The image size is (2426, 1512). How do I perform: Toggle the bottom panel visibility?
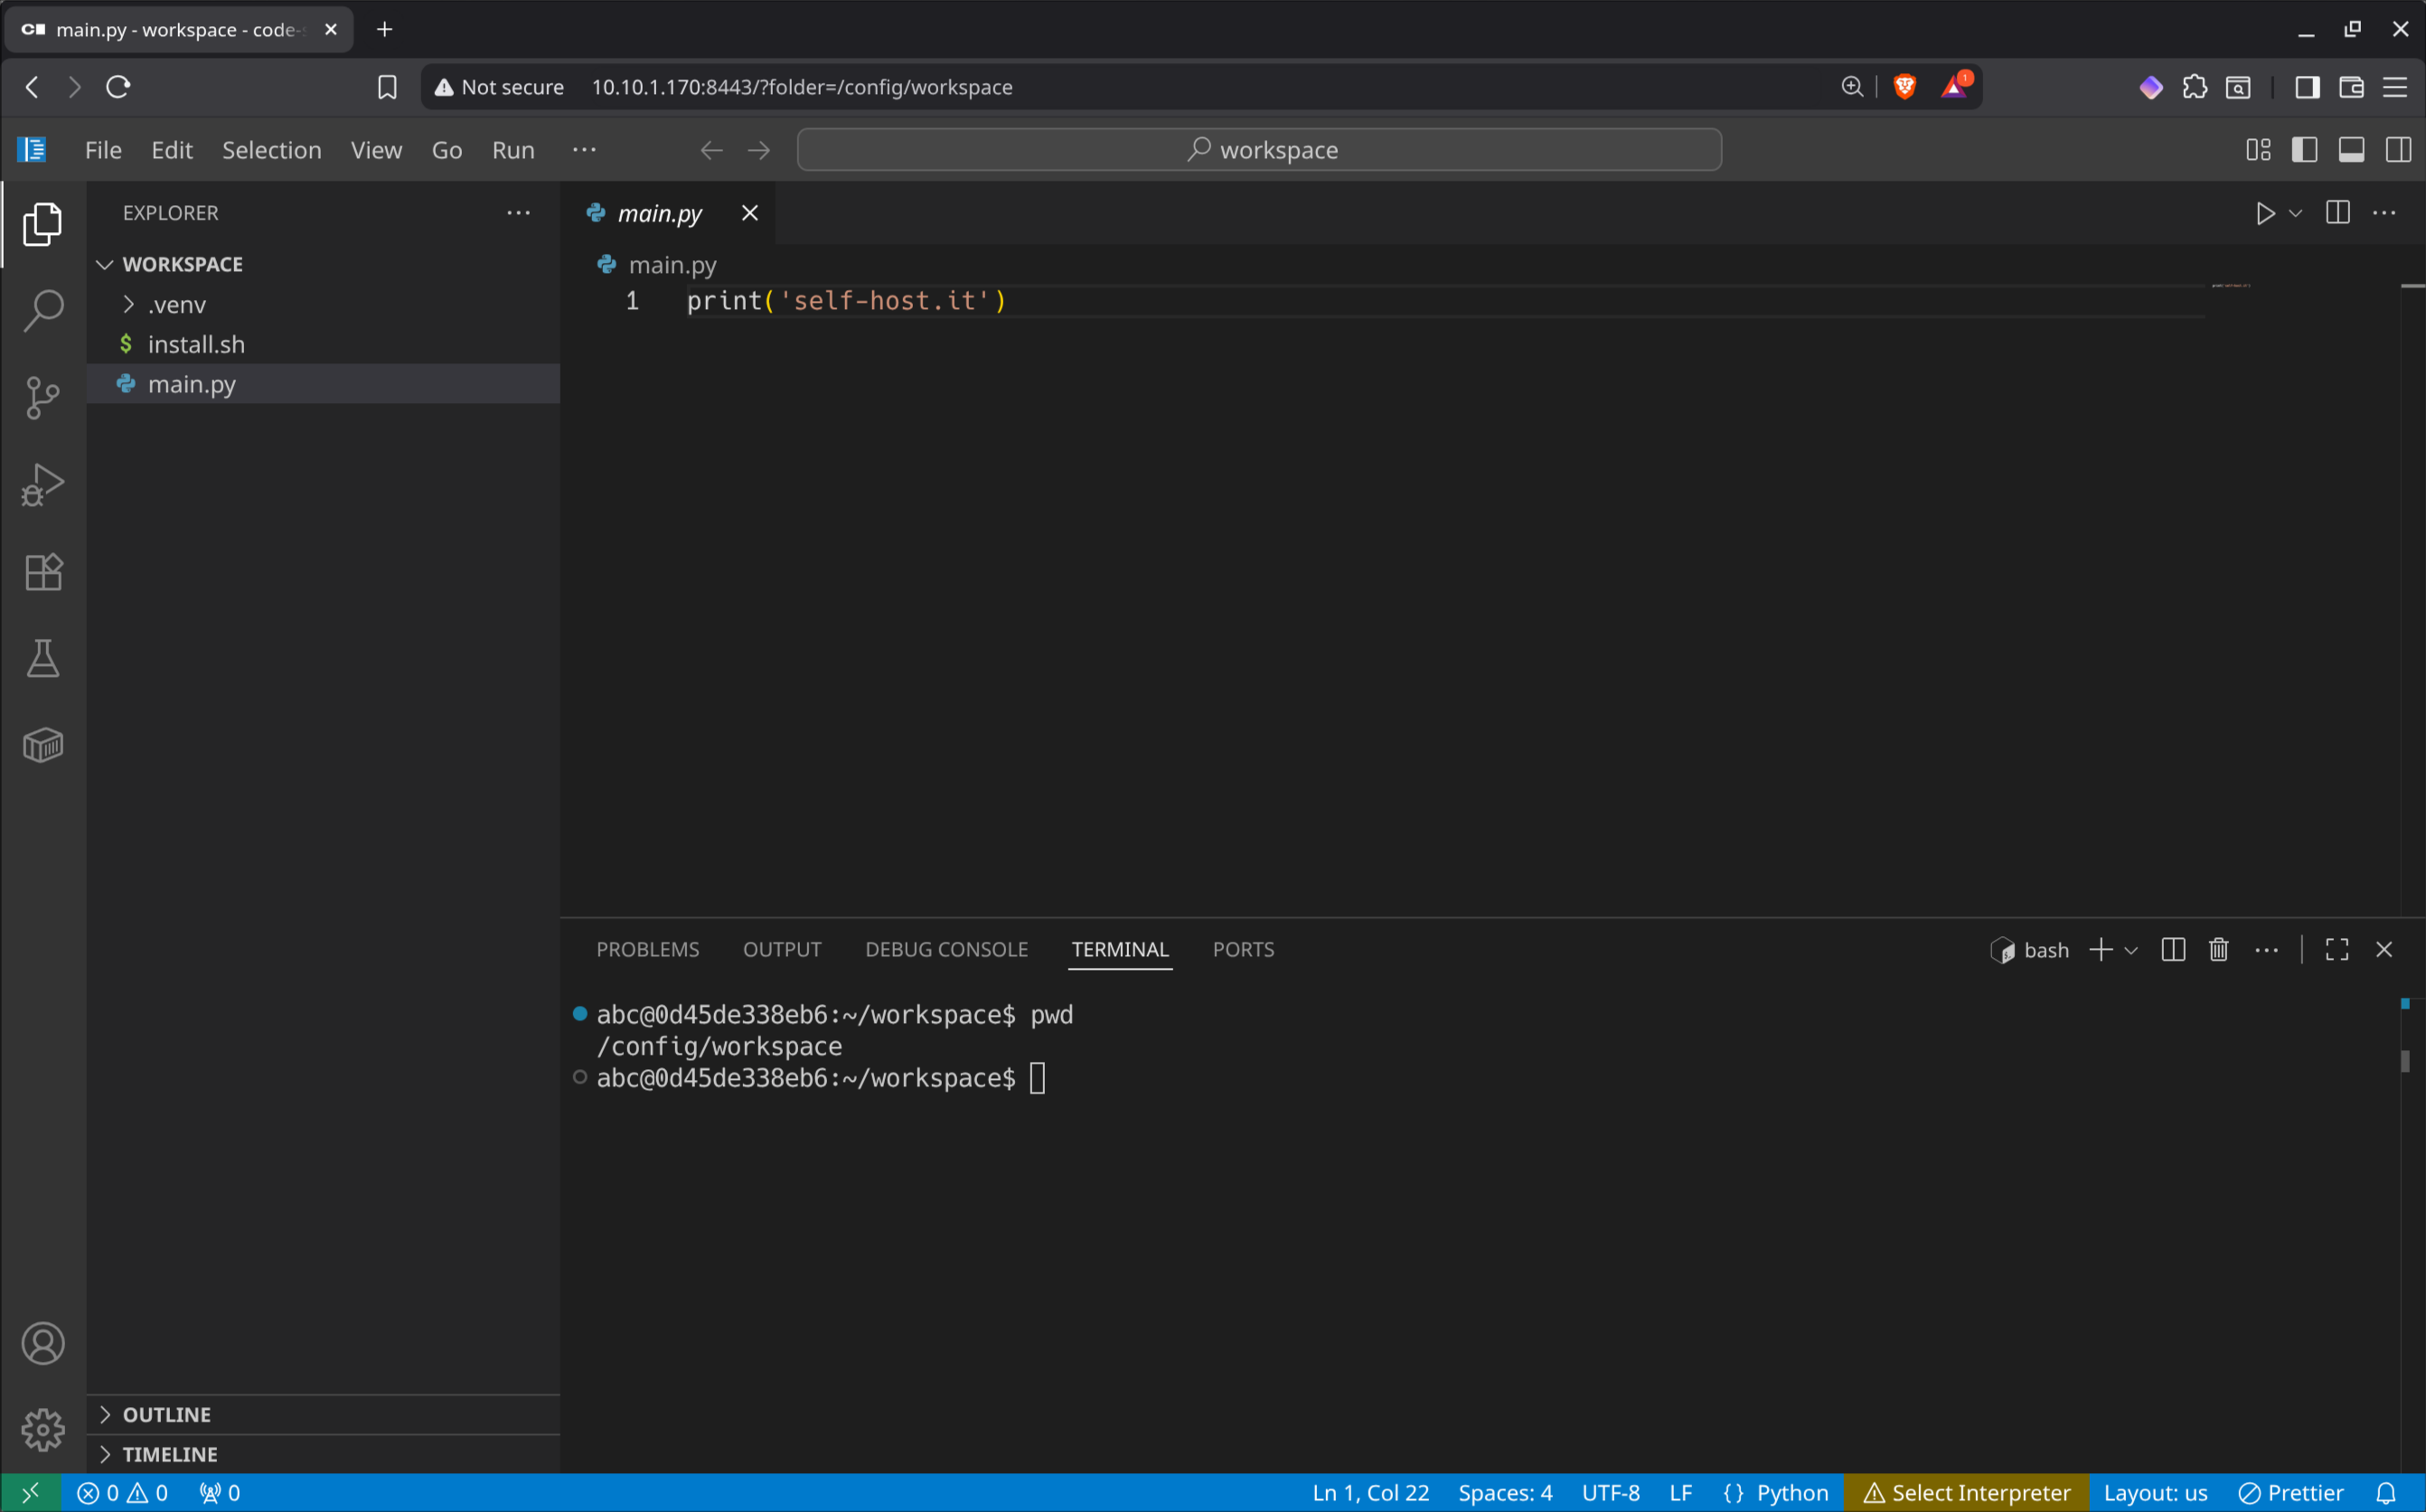tap(2351, 150)
